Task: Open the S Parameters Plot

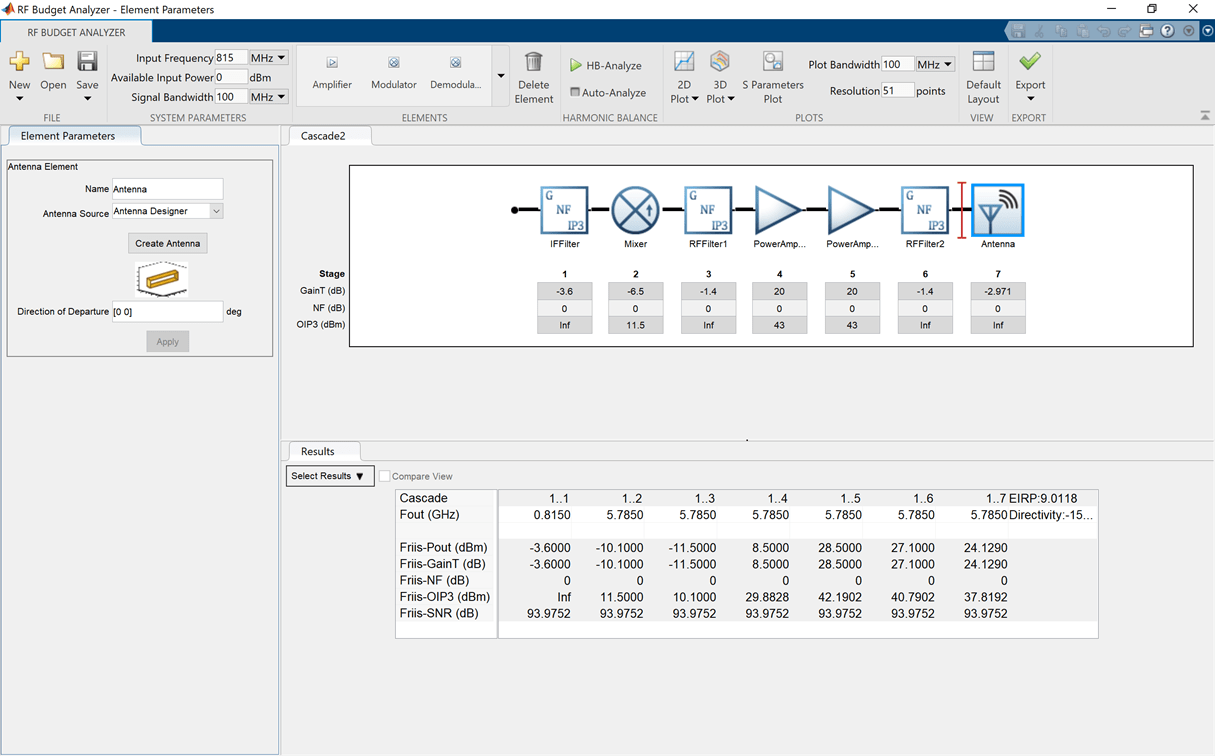Action: 772,64
